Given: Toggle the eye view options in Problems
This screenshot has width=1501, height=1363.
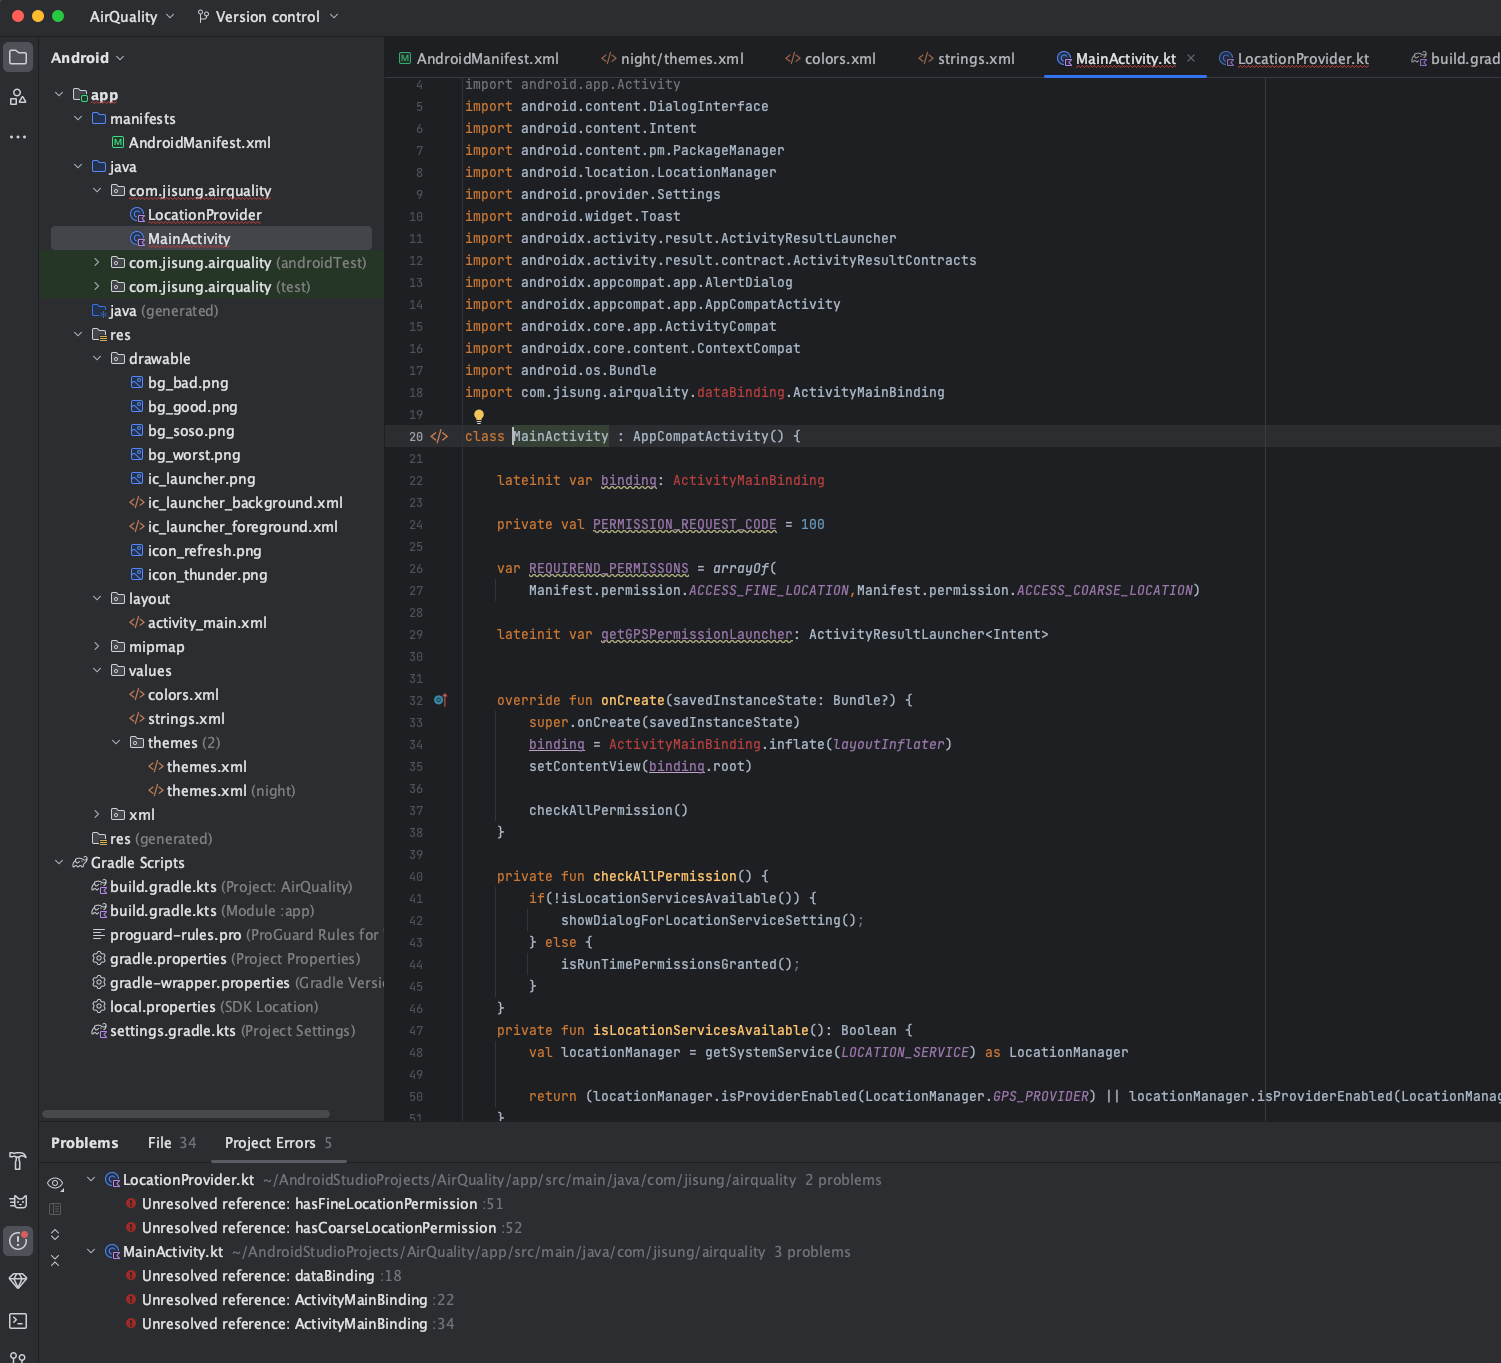Looking at the screenshot, I should [56, 1183].
